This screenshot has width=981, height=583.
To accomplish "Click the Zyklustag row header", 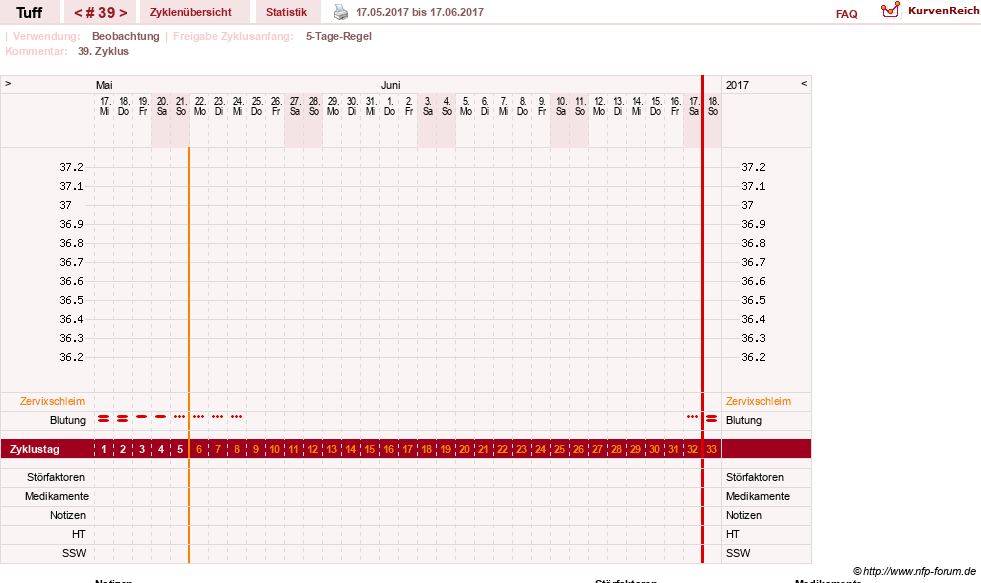I will (x=34, y=449).
